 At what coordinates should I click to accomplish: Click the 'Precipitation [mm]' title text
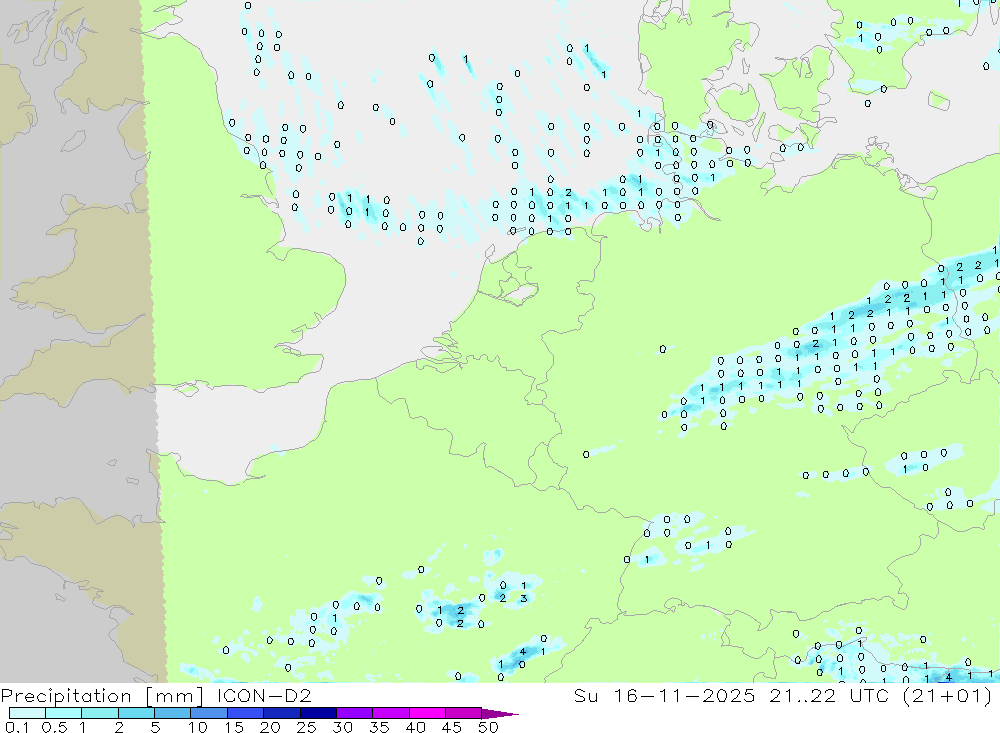coord(102,695)
